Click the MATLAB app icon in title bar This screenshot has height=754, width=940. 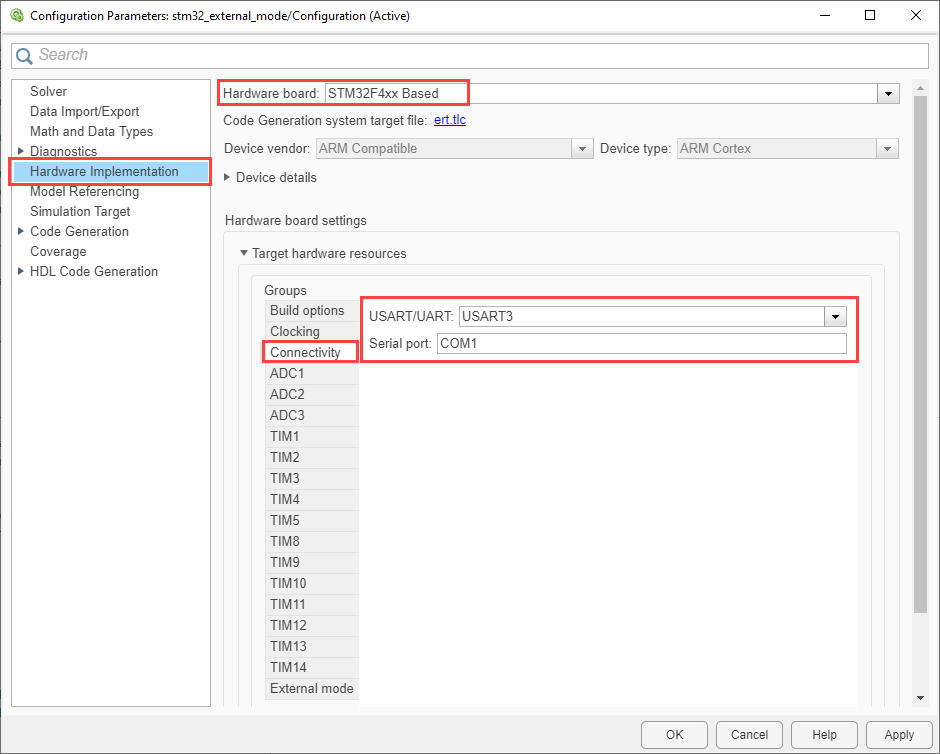coord(15,16)
